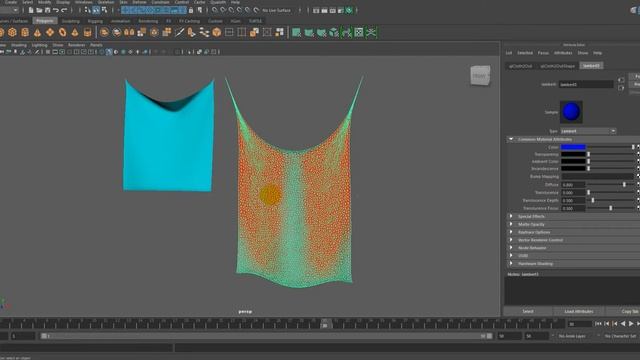Viewport: 640px width, 360px height.
Task: Click the lambert2 material name field
Action: pyautogui.click(x=586, y=84)
